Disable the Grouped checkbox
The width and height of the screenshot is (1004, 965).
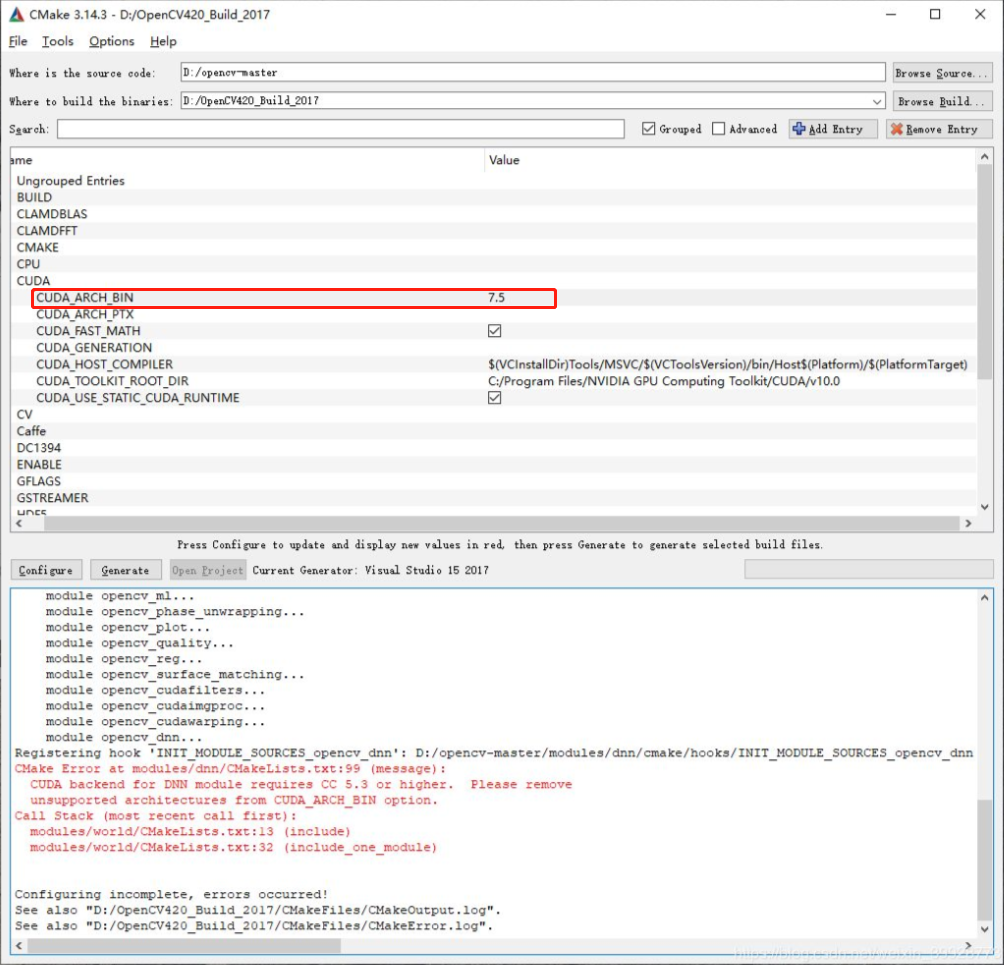click(650, 128)
